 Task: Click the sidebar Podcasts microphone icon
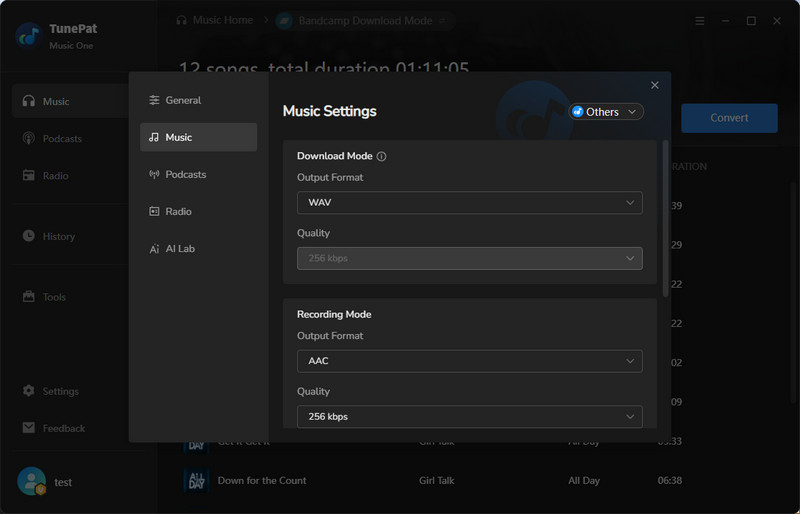click(29, 138)
